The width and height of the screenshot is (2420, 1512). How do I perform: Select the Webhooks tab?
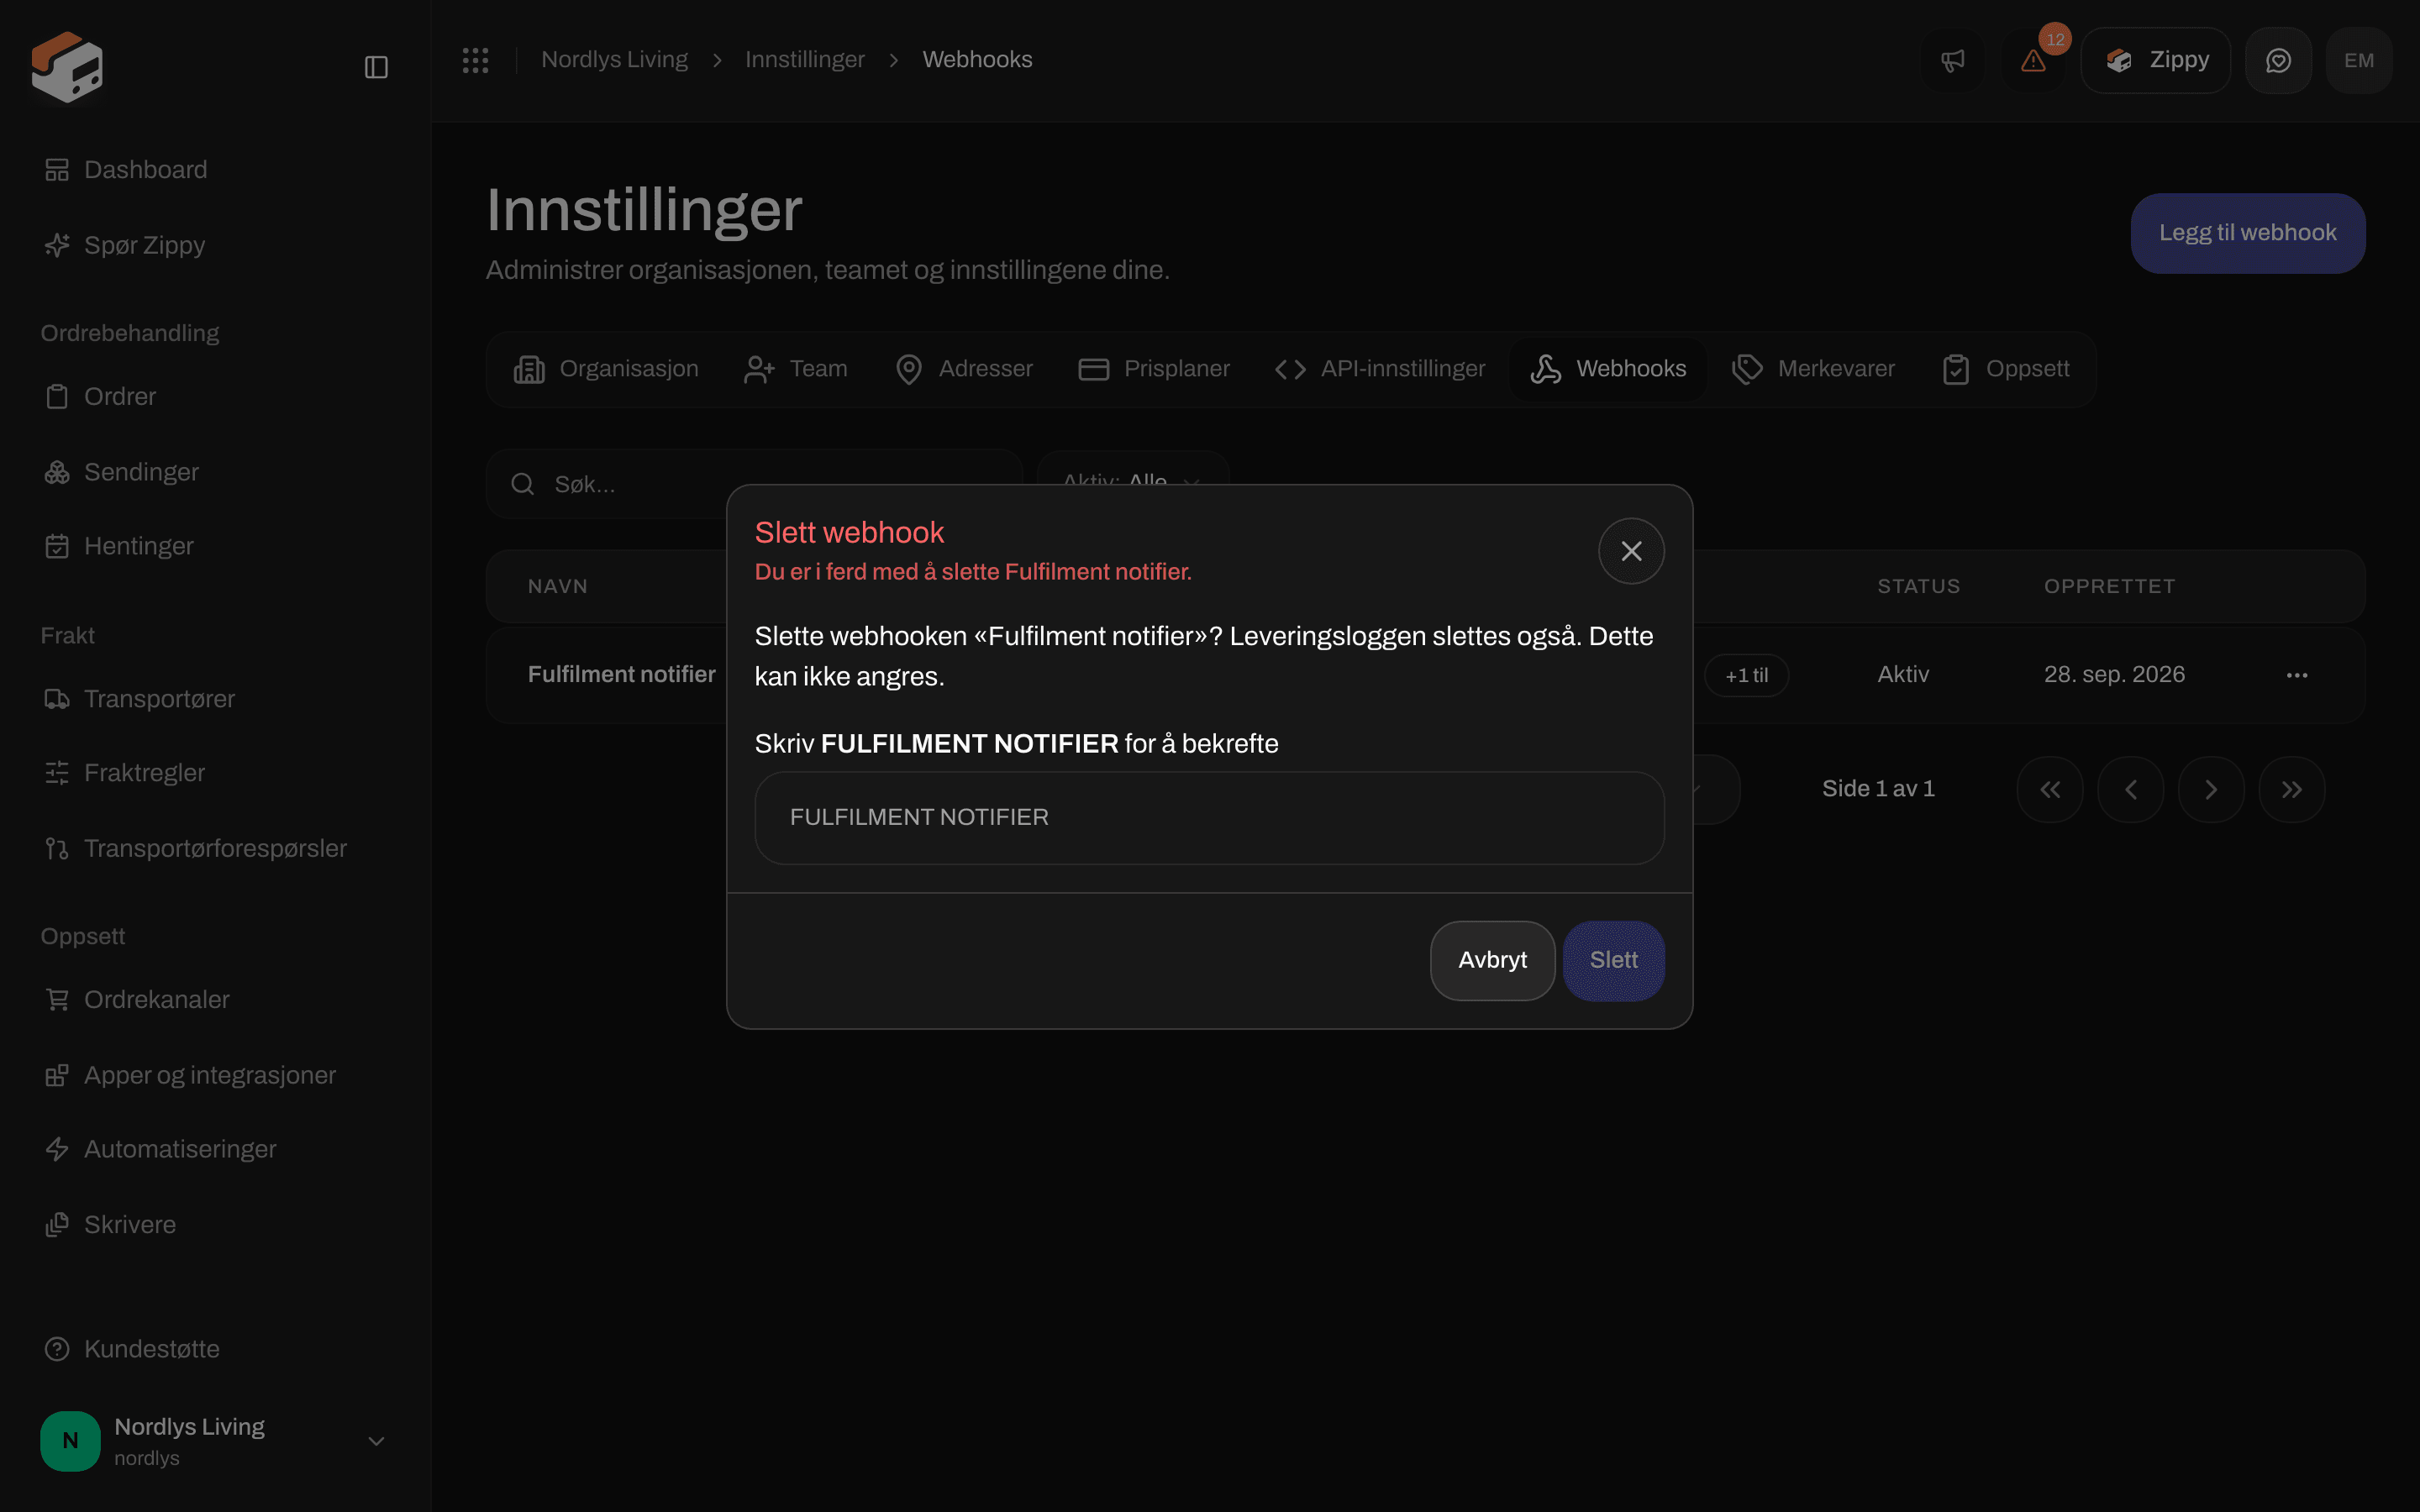pyautogui.click(x=1609, y=369)
